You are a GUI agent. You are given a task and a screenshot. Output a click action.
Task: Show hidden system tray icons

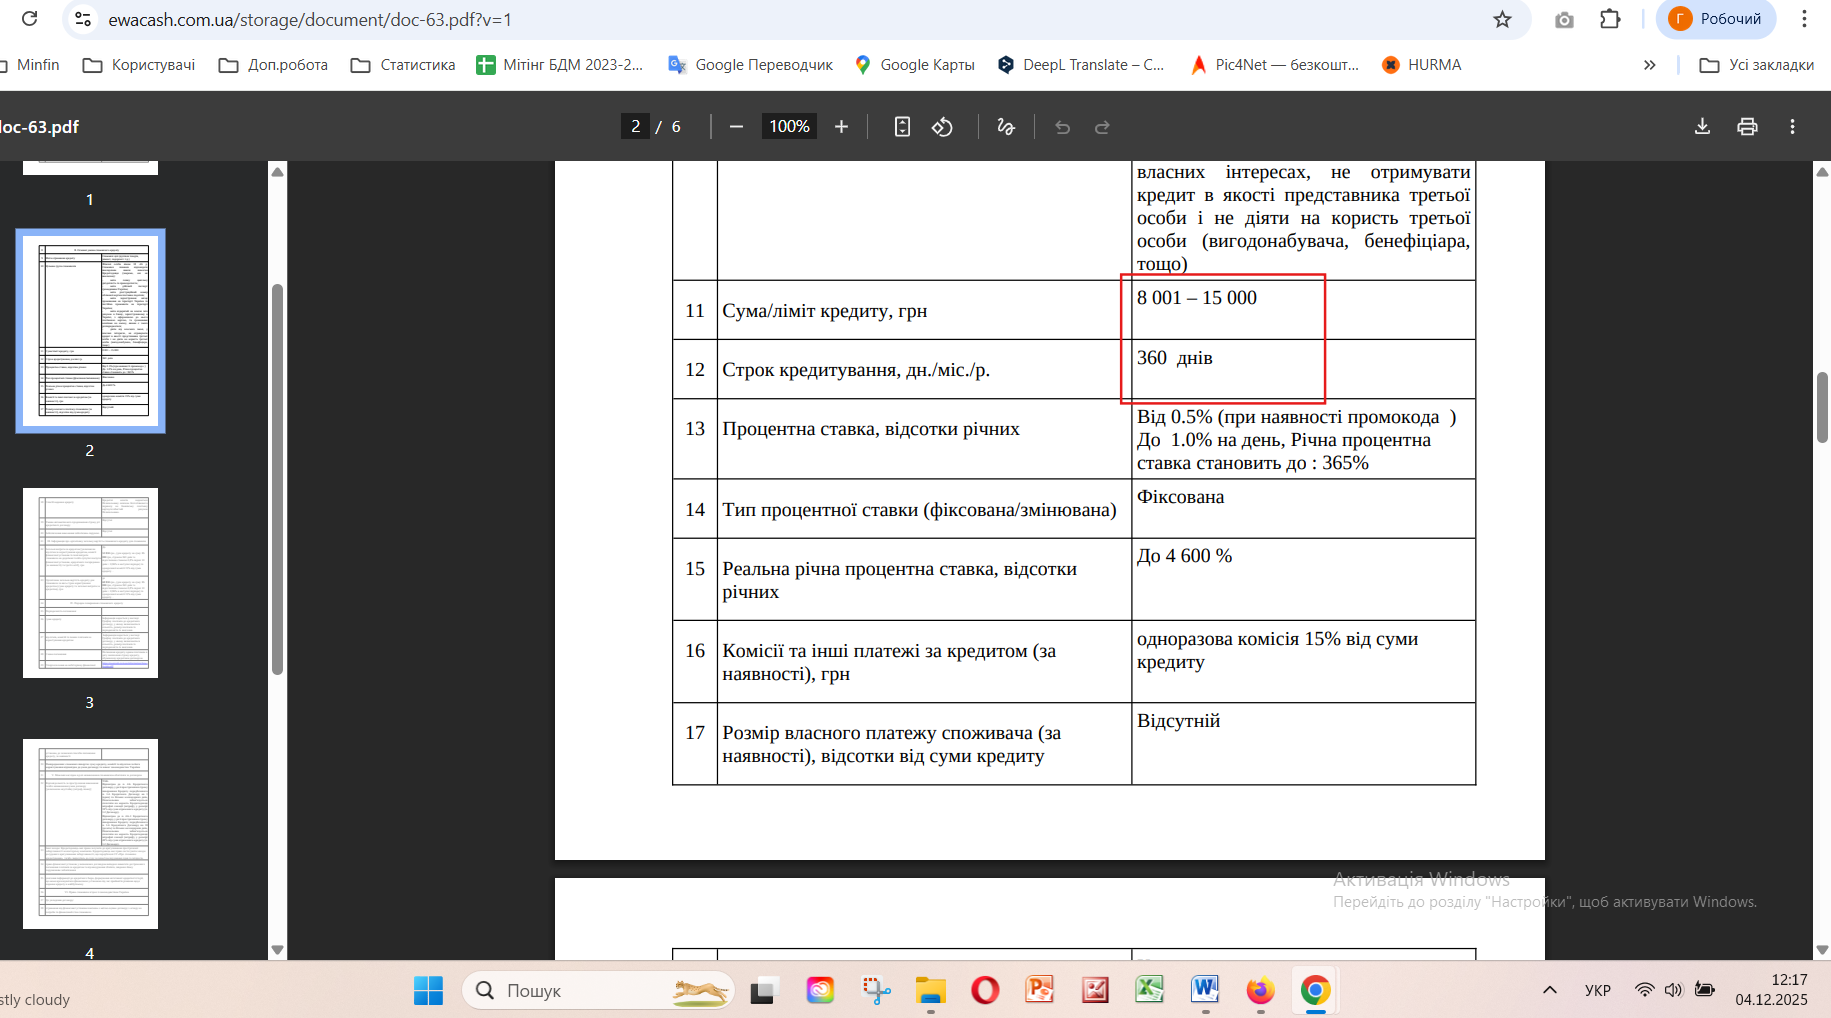(x=1549, y=990)
